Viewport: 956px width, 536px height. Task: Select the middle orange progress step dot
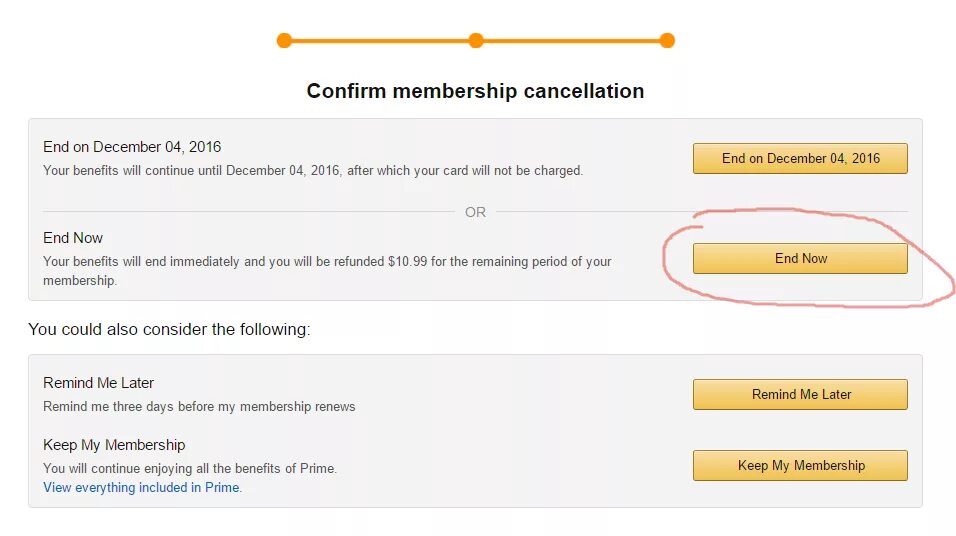tap(476, 41)
